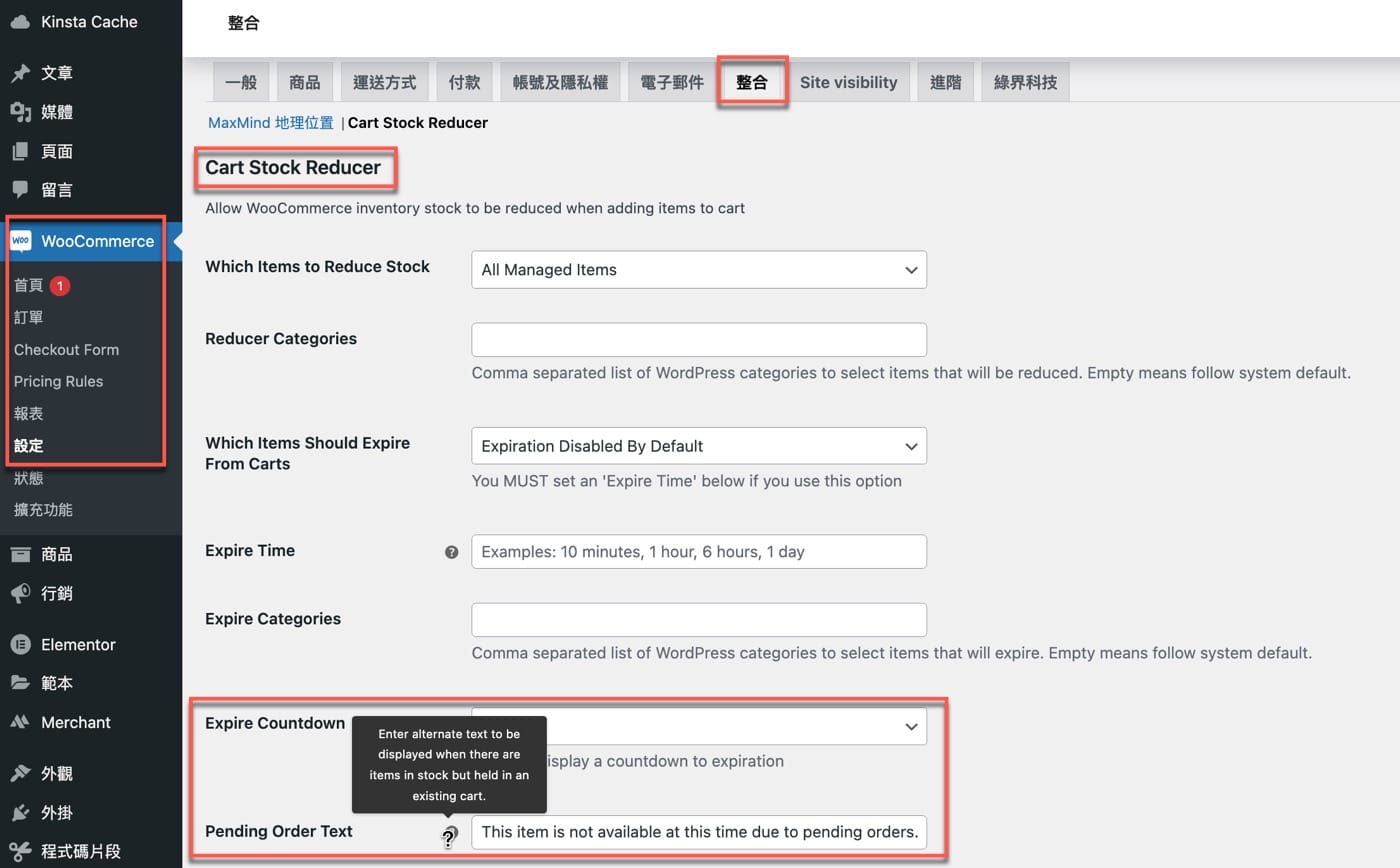Switch to the 進階 settings tab
Viewport: 1400px width, 868px height.
pos(946,82)
